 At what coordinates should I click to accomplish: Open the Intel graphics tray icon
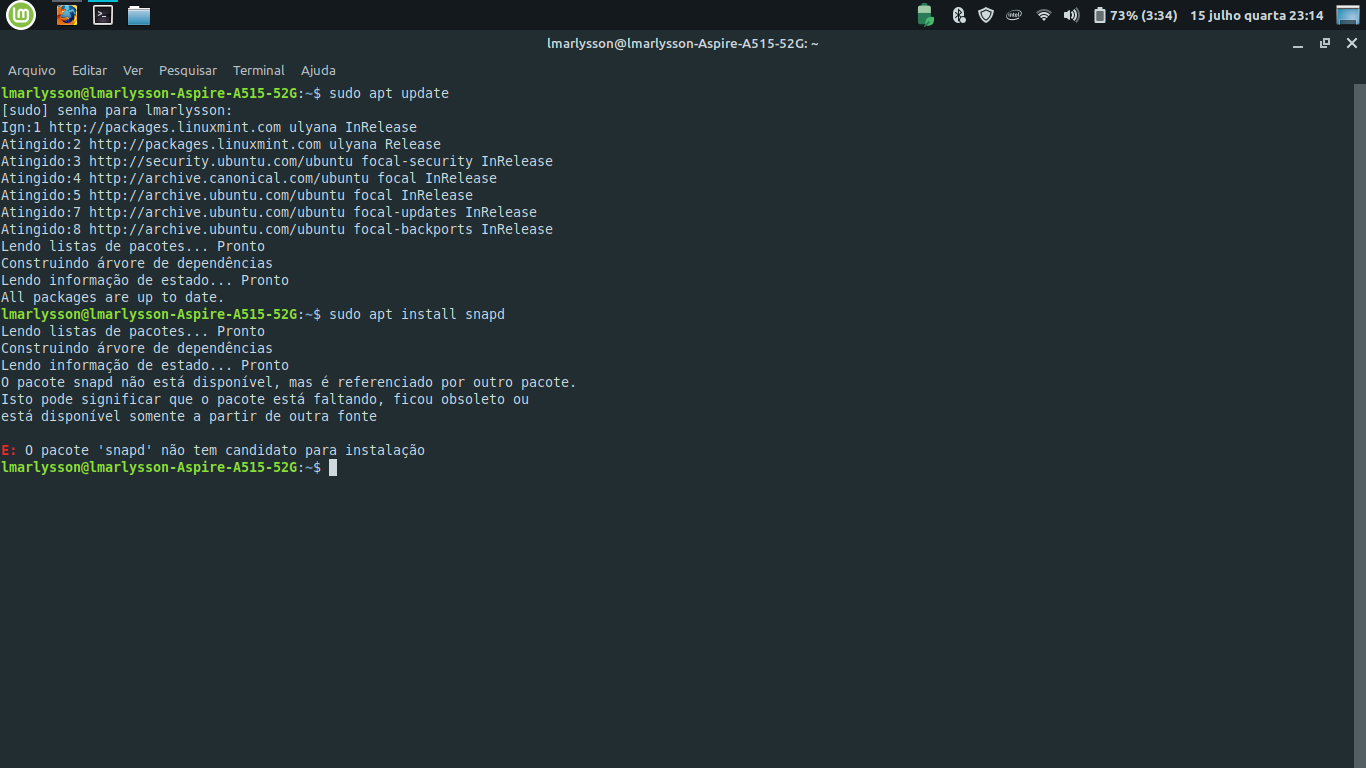coord(1014,15)
